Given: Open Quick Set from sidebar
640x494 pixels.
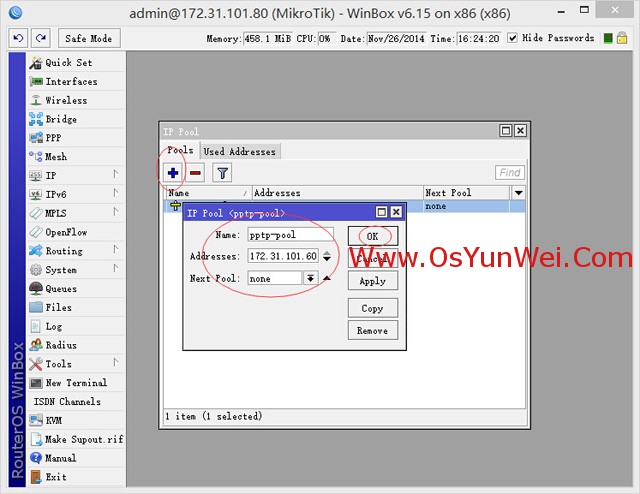Looking at the screenshot, I should coord(76,62).
